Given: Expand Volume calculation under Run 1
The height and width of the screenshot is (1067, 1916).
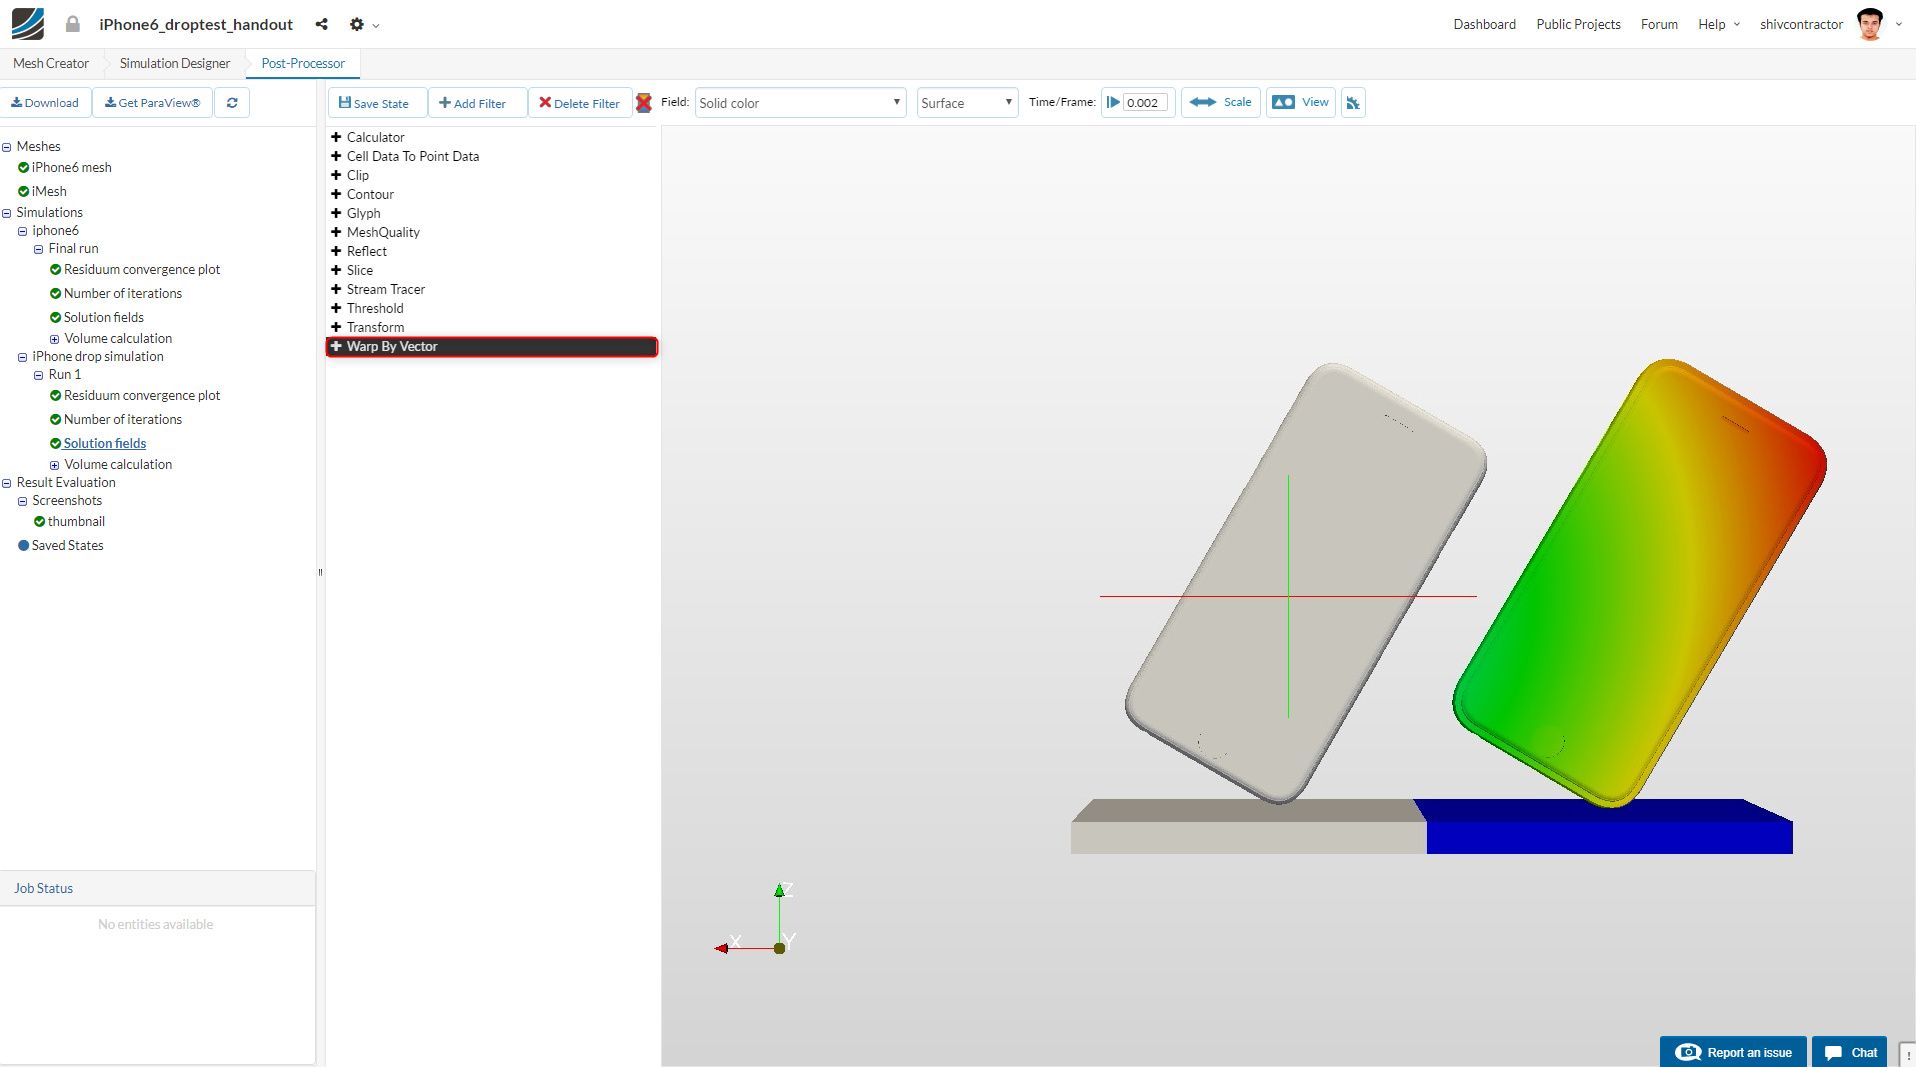Looking at the screenshot, I should click(x=55, y=465).
